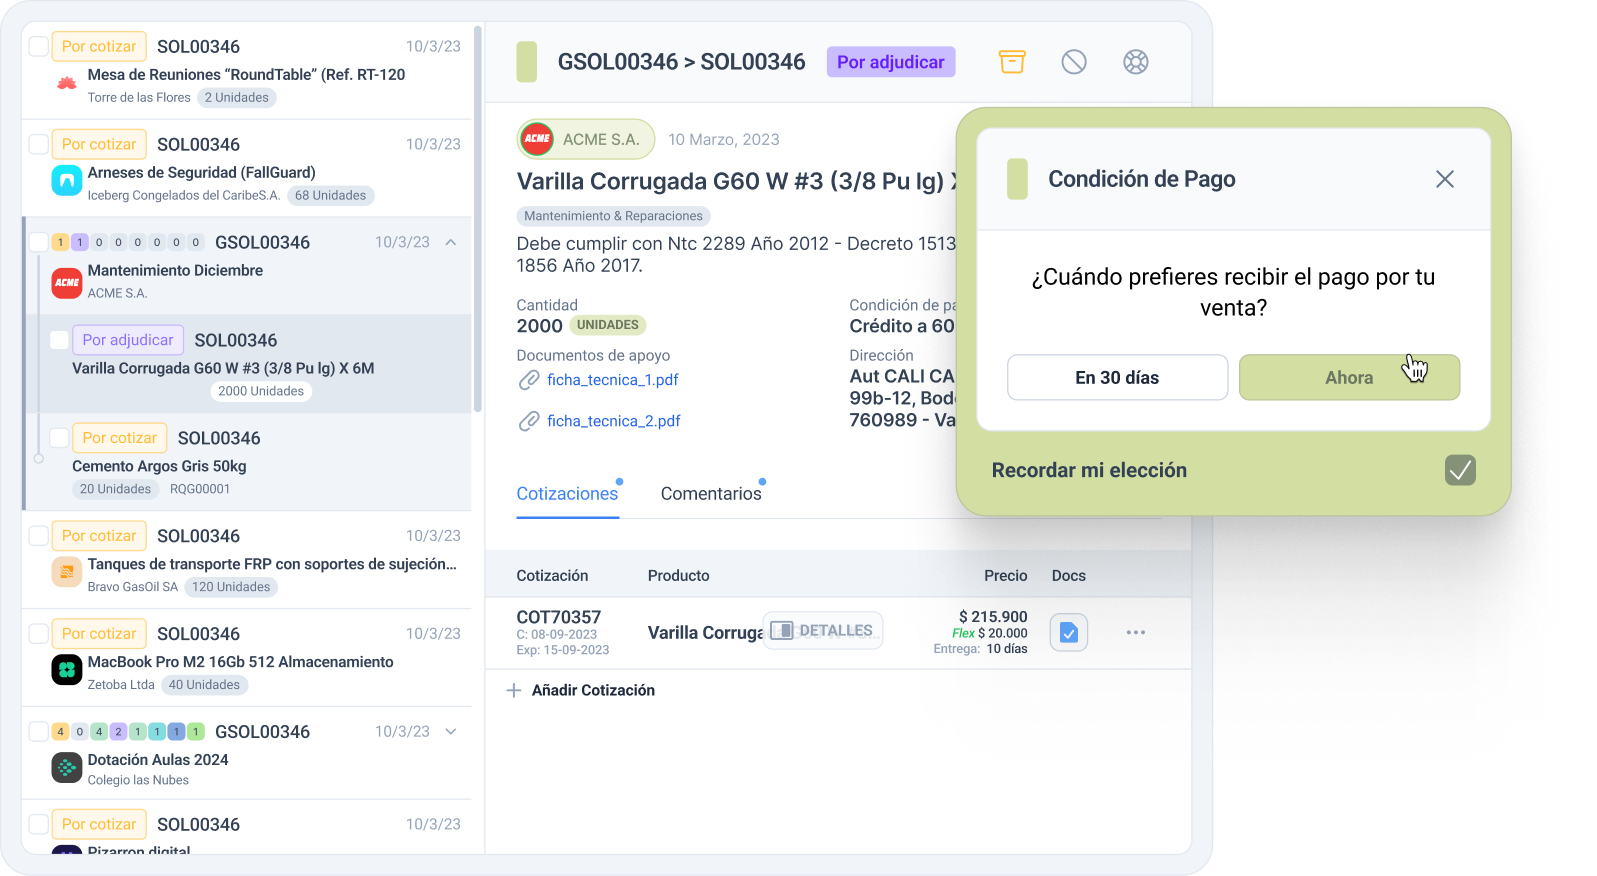The height and width of the screenshot is (876, 1597).
Task: Click paperclip icon next to ficha_tecnica_1.pdf
Action: [x=529, y=380]
